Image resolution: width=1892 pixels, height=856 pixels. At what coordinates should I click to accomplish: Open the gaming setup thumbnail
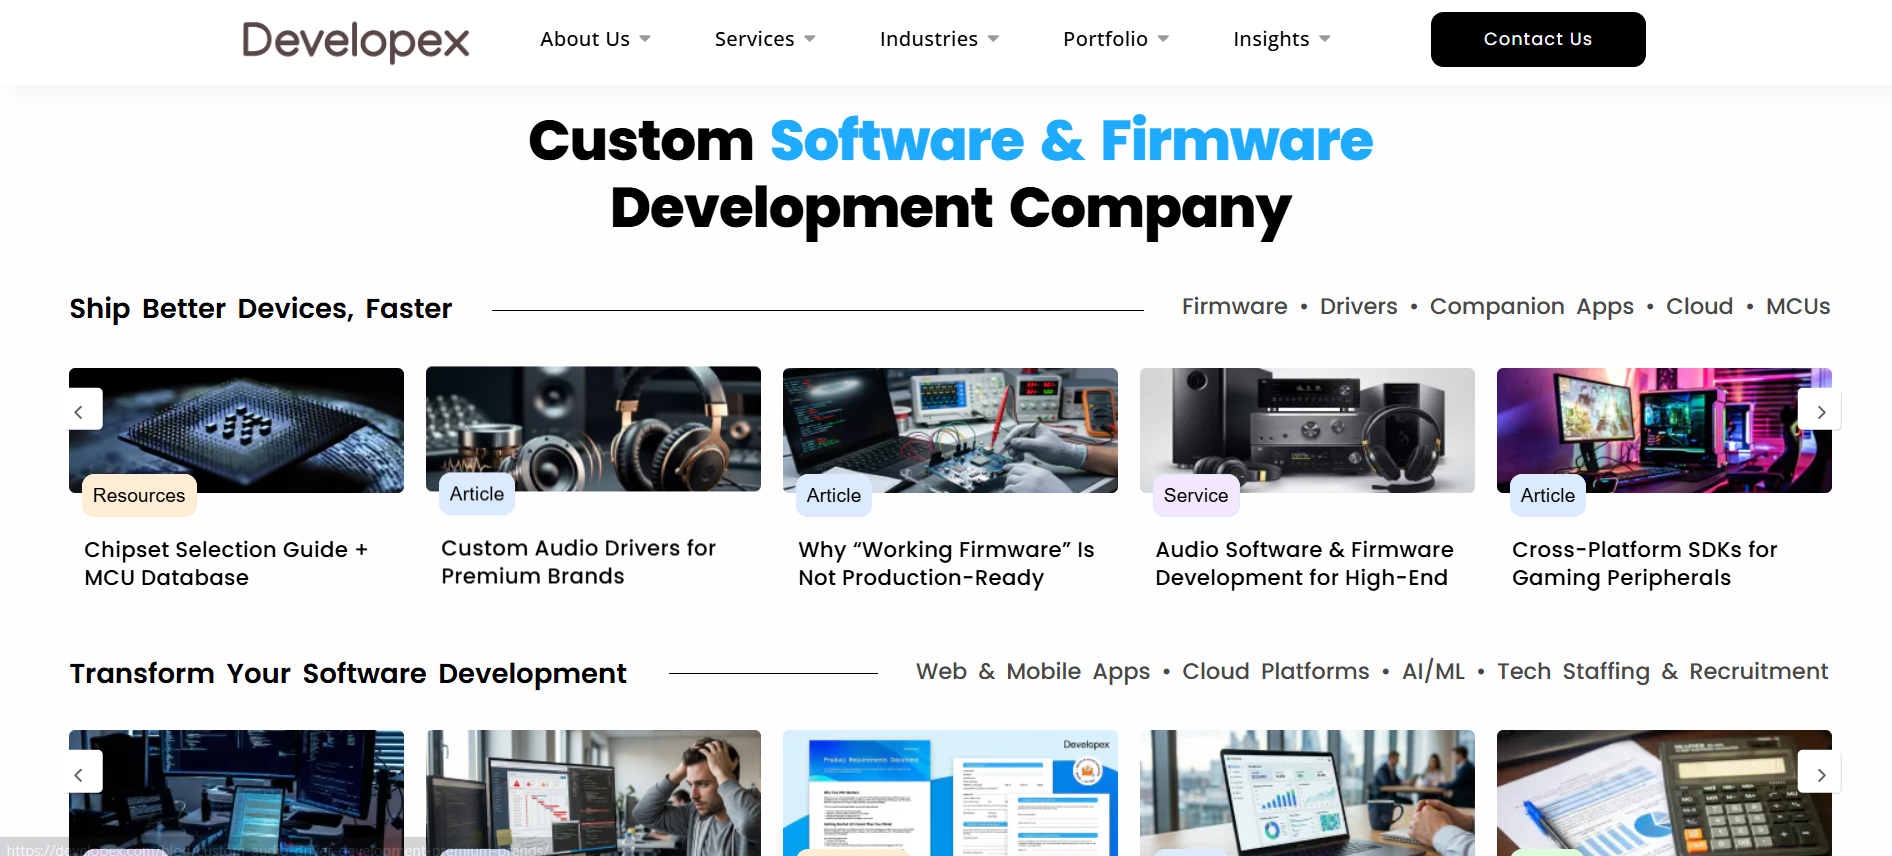pyautogui.click(x=1664, y=430)
